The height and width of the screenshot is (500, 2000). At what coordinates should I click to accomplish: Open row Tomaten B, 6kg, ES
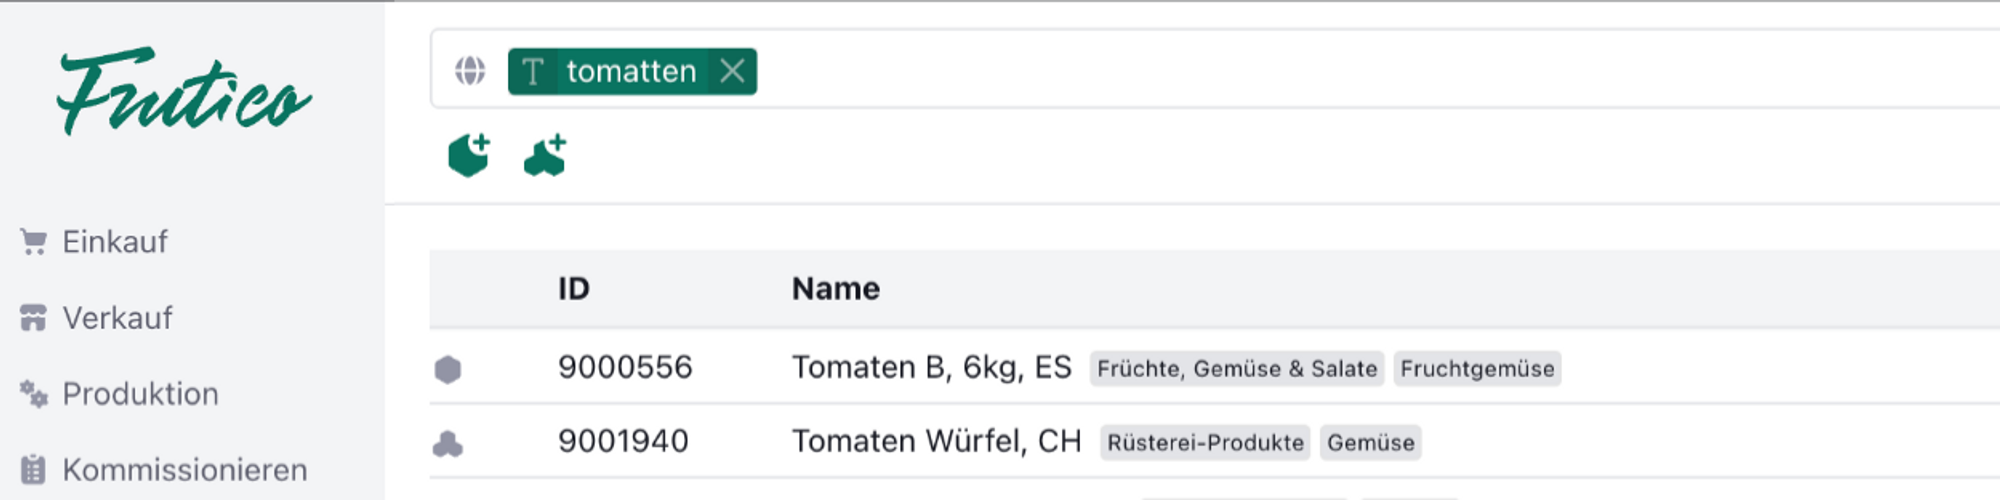pyautogui.click(x=931, y=368)
